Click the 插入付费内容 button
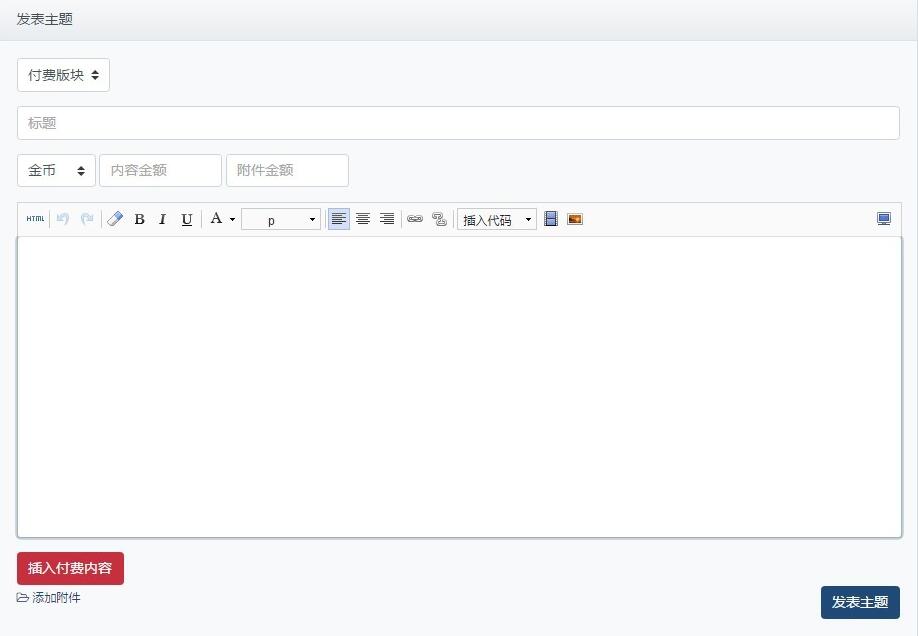 [70, 568]
